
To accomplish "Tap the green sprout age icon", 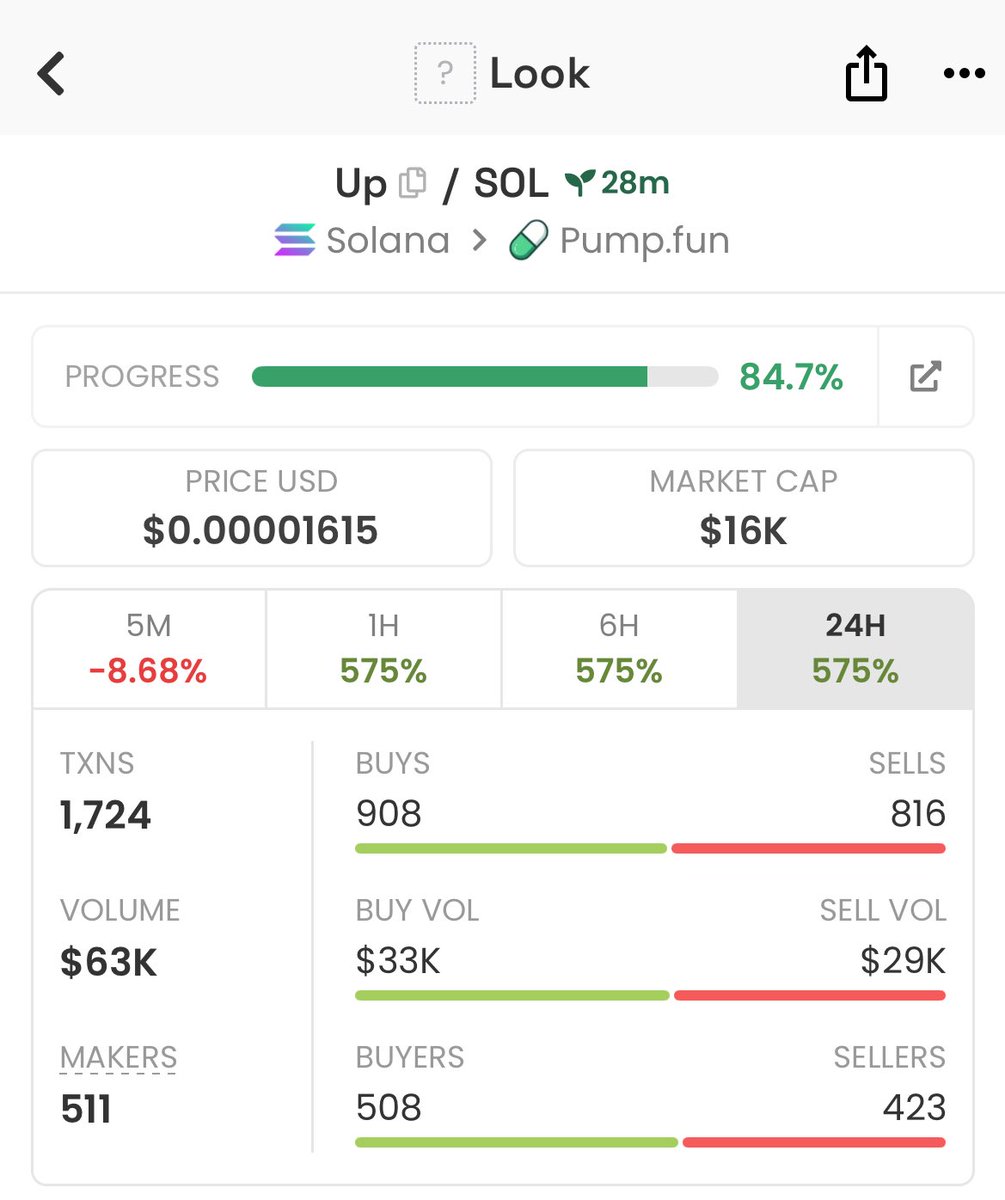I will (x=579, y=182).
